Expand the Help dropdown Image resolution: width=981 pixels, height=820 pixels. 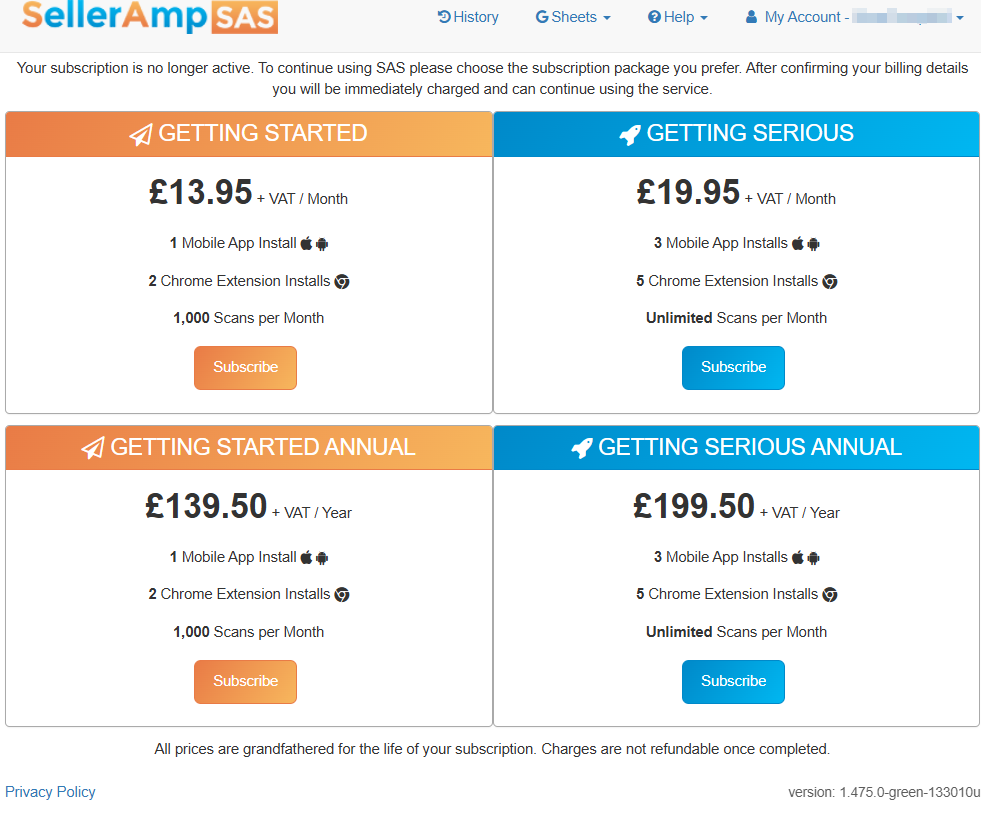(678, 17)
